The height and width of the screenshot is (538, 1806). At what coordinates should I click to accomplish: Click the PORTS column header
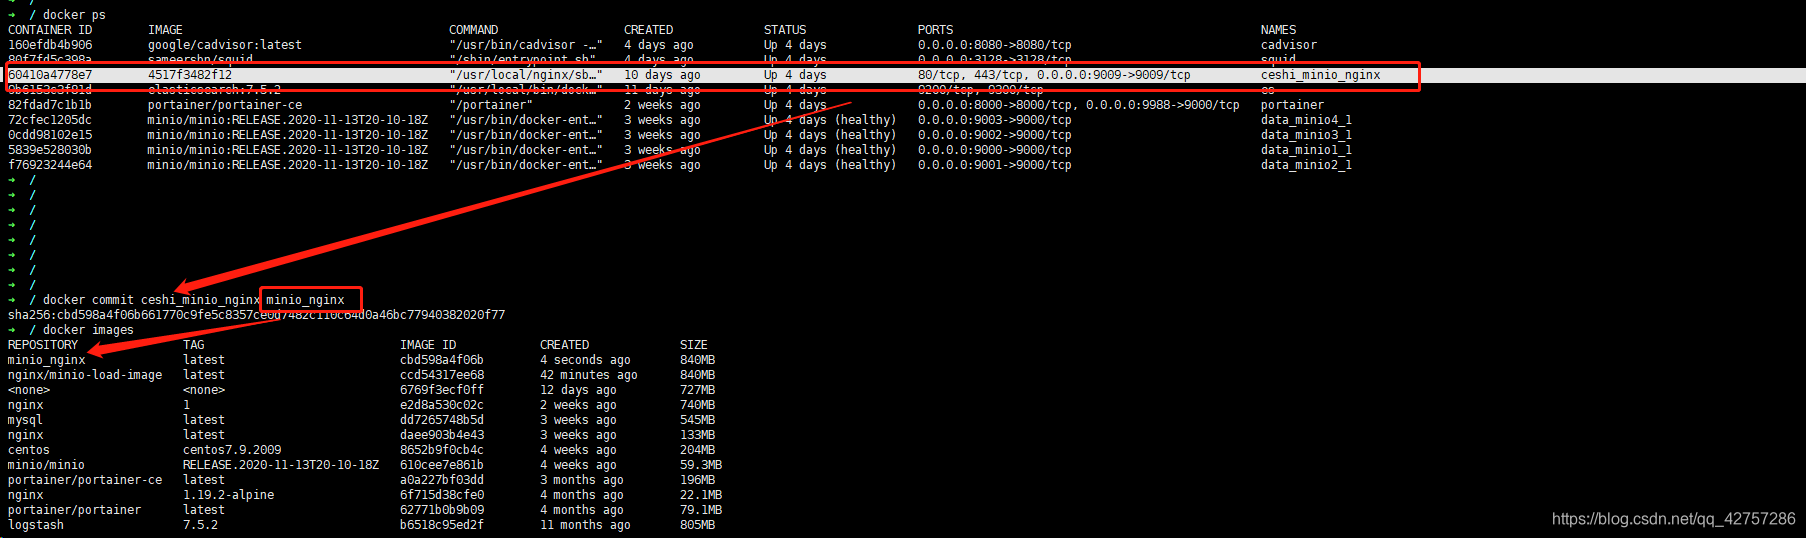pyautogui.click(x=936, y=30)
